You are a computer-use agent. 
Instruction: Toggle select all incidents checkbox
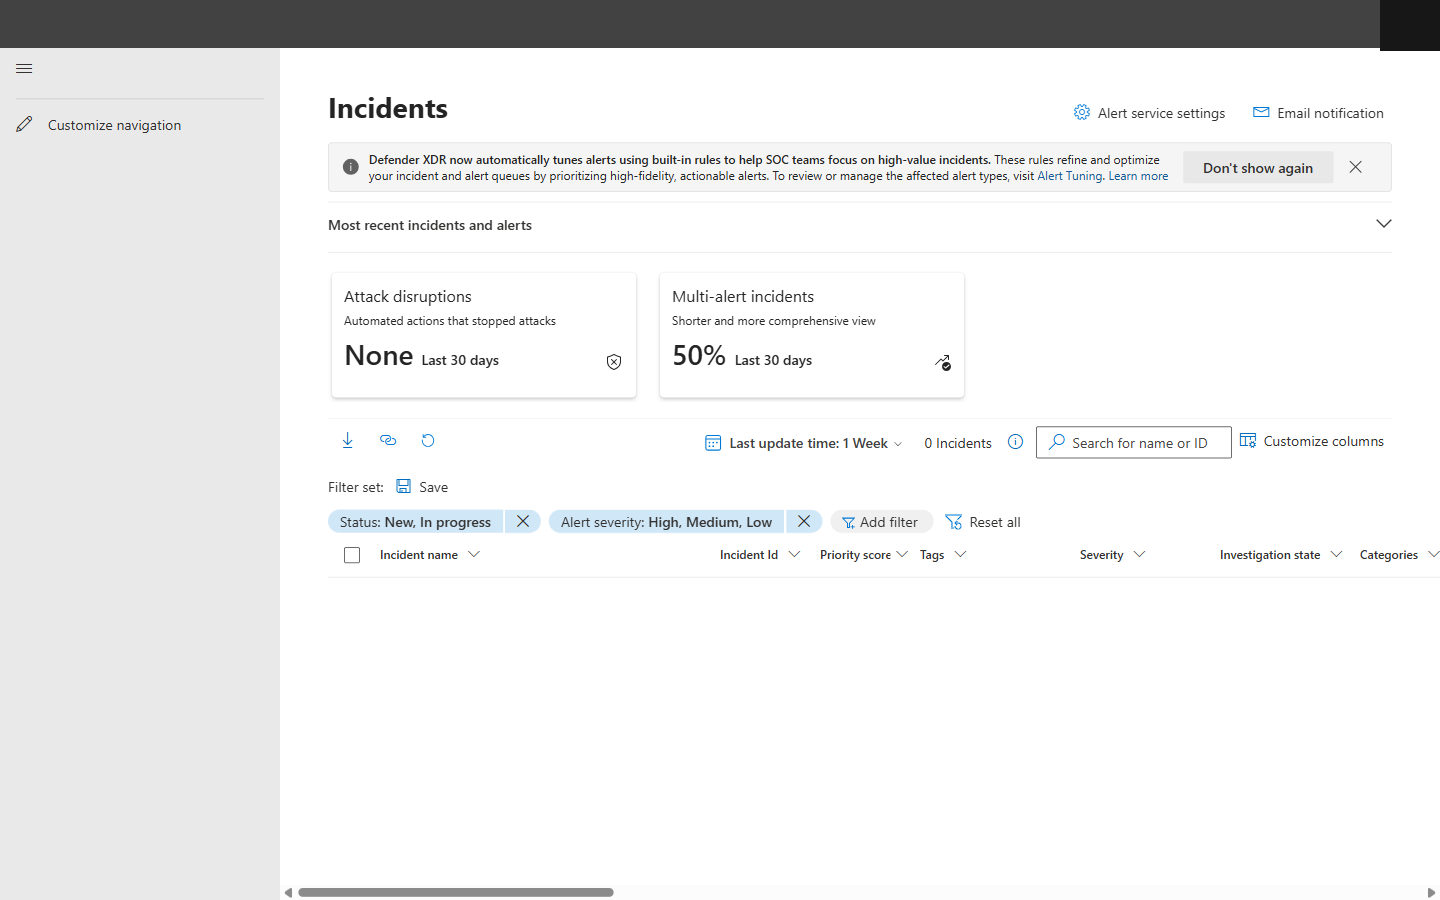(352, 554)
